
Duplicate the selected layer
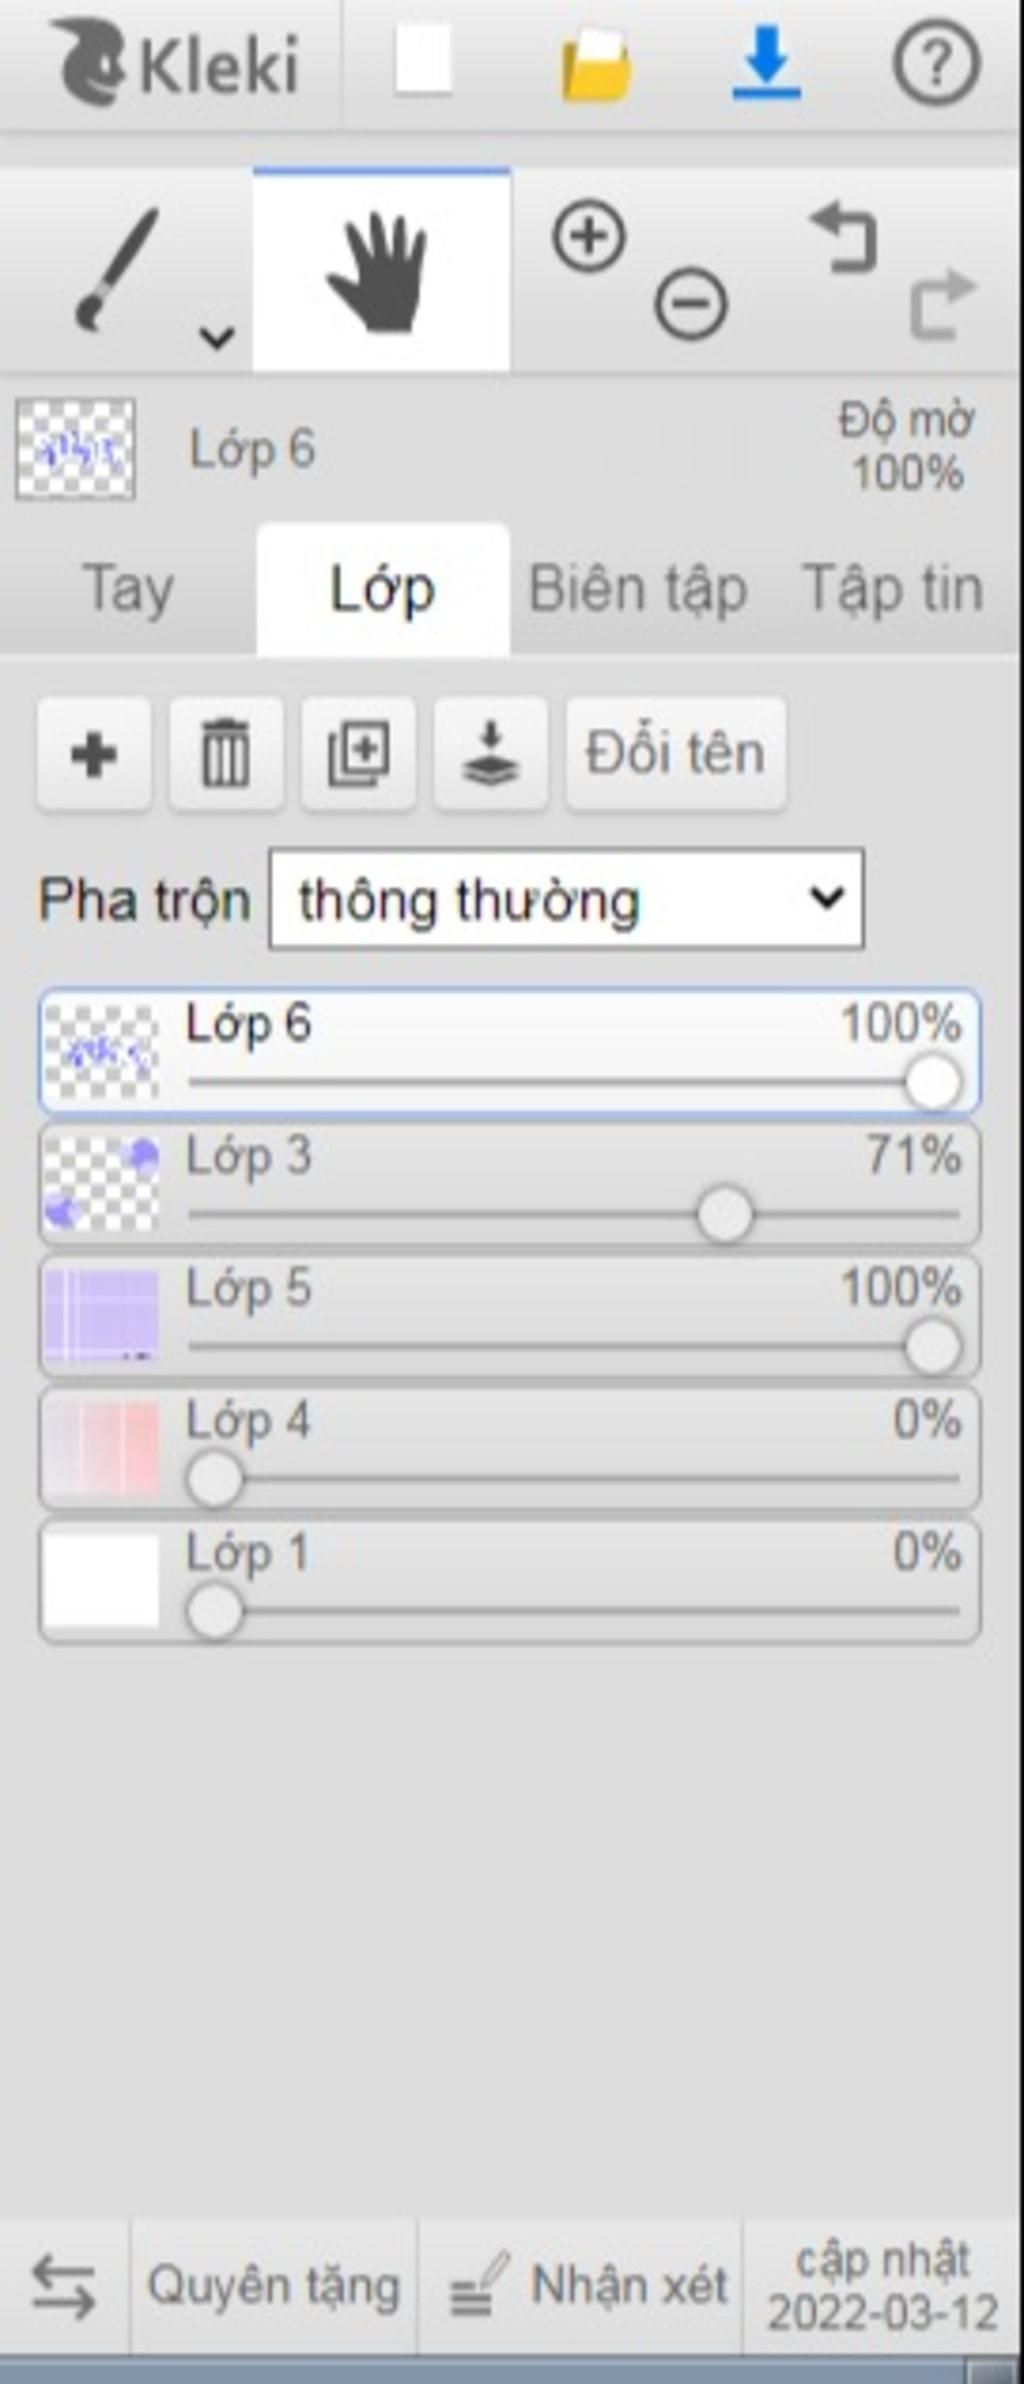[358, 753]
